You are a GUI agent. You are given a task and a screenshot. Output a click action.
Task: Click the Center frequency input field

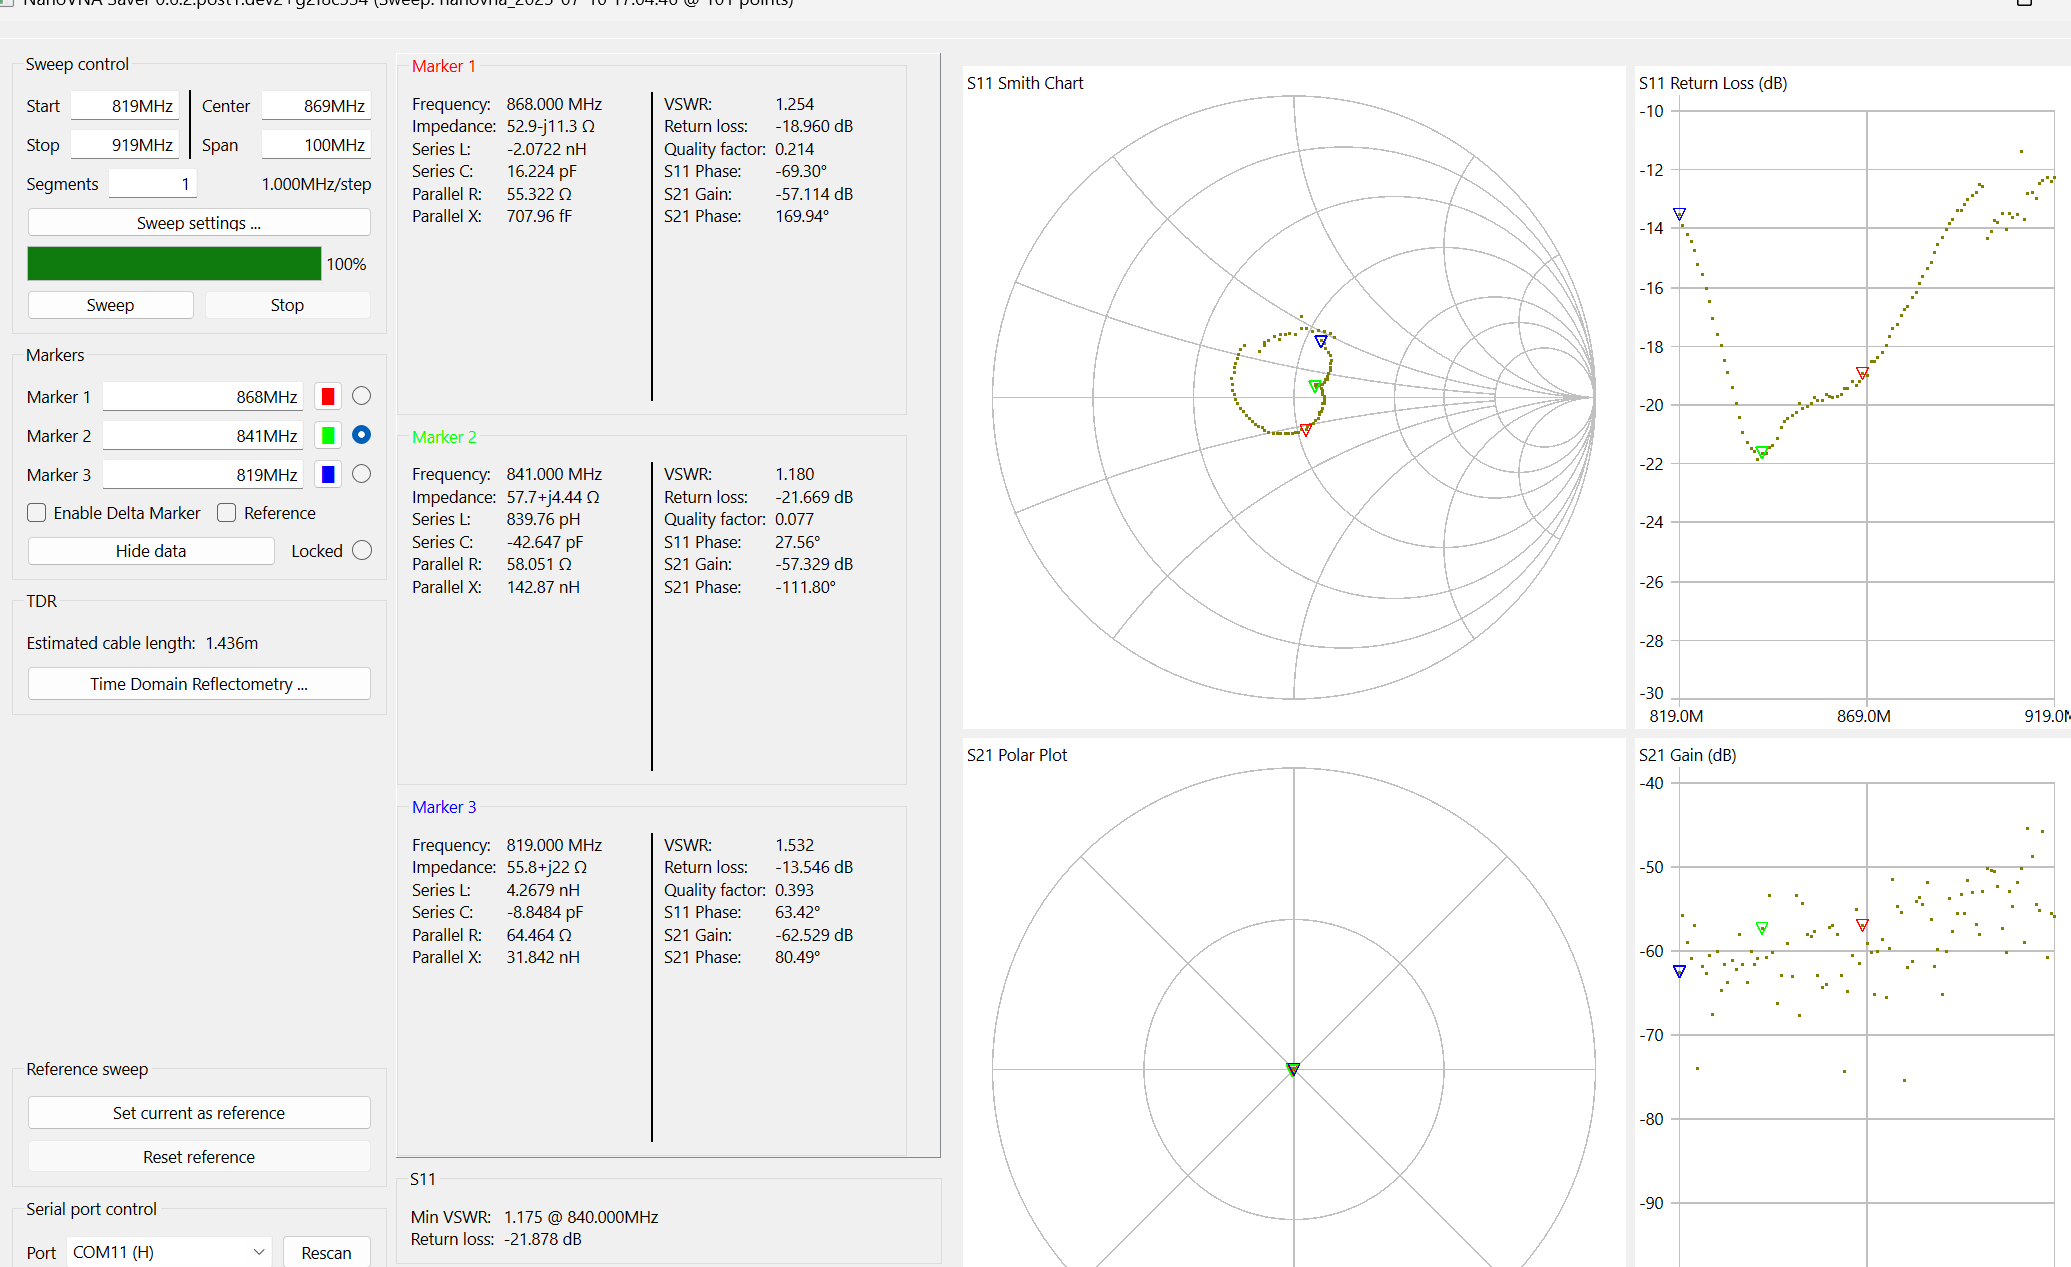coord(316,106)
